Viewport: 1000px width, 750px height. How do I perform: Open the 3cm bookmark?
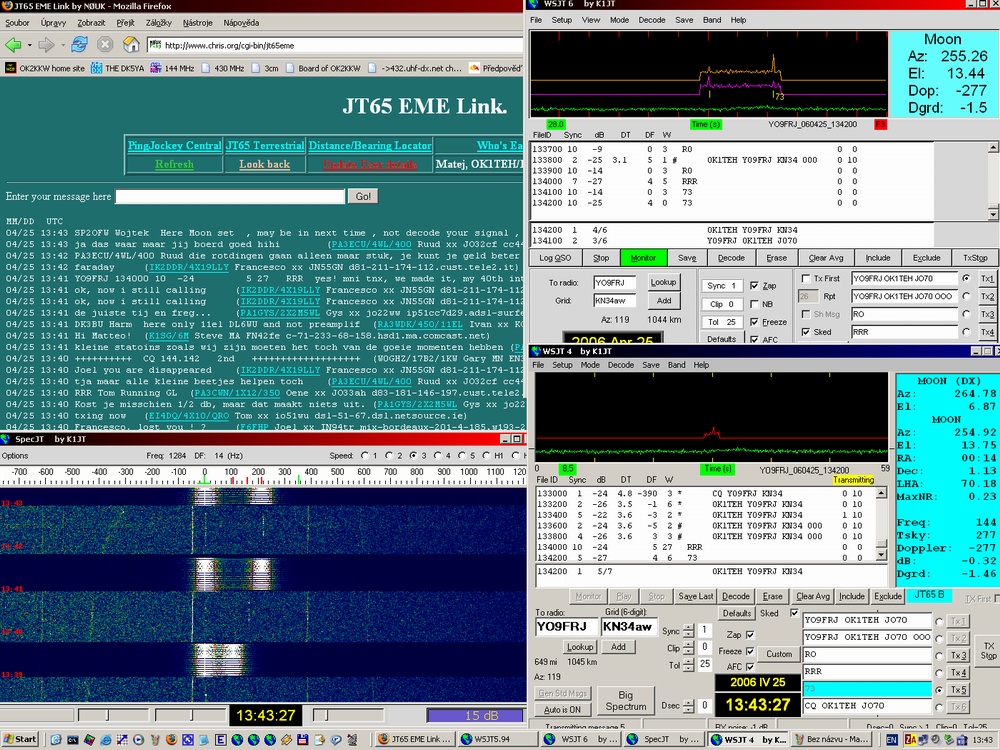coord(265,68)
